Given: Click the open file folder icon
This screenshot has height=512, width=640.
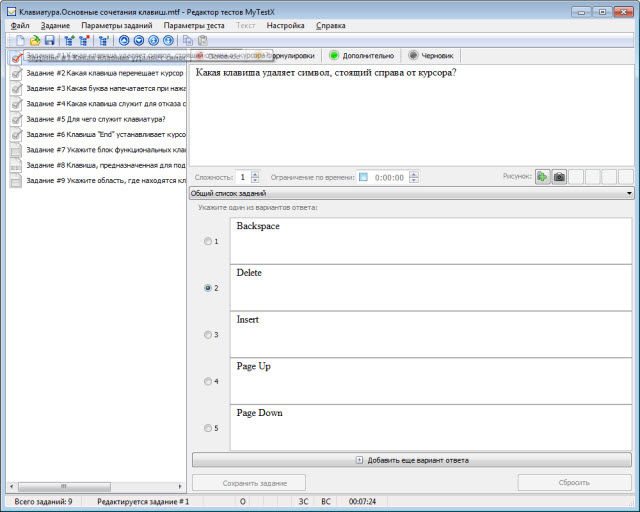Looking at the screenshot, I should point(34,41).
